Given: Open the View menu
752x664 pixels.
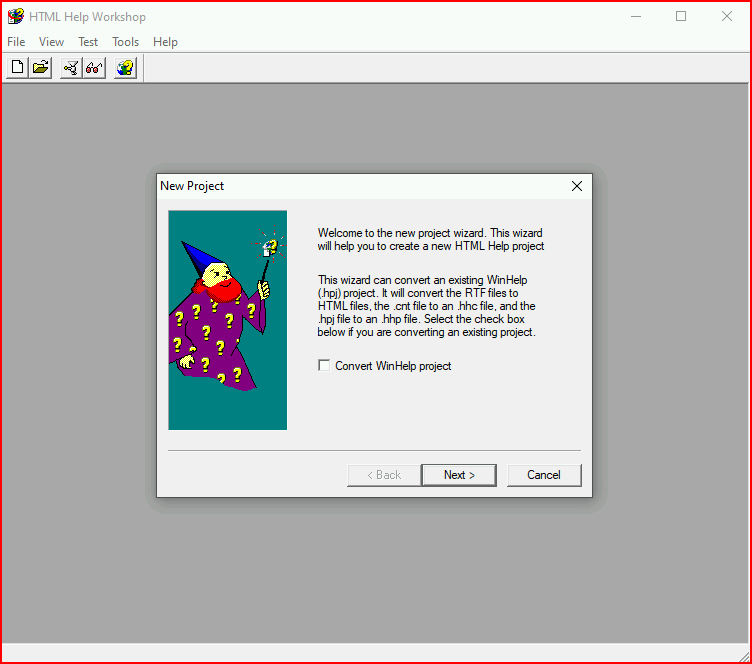Looking at the screenshot, I should click(51, 42).
